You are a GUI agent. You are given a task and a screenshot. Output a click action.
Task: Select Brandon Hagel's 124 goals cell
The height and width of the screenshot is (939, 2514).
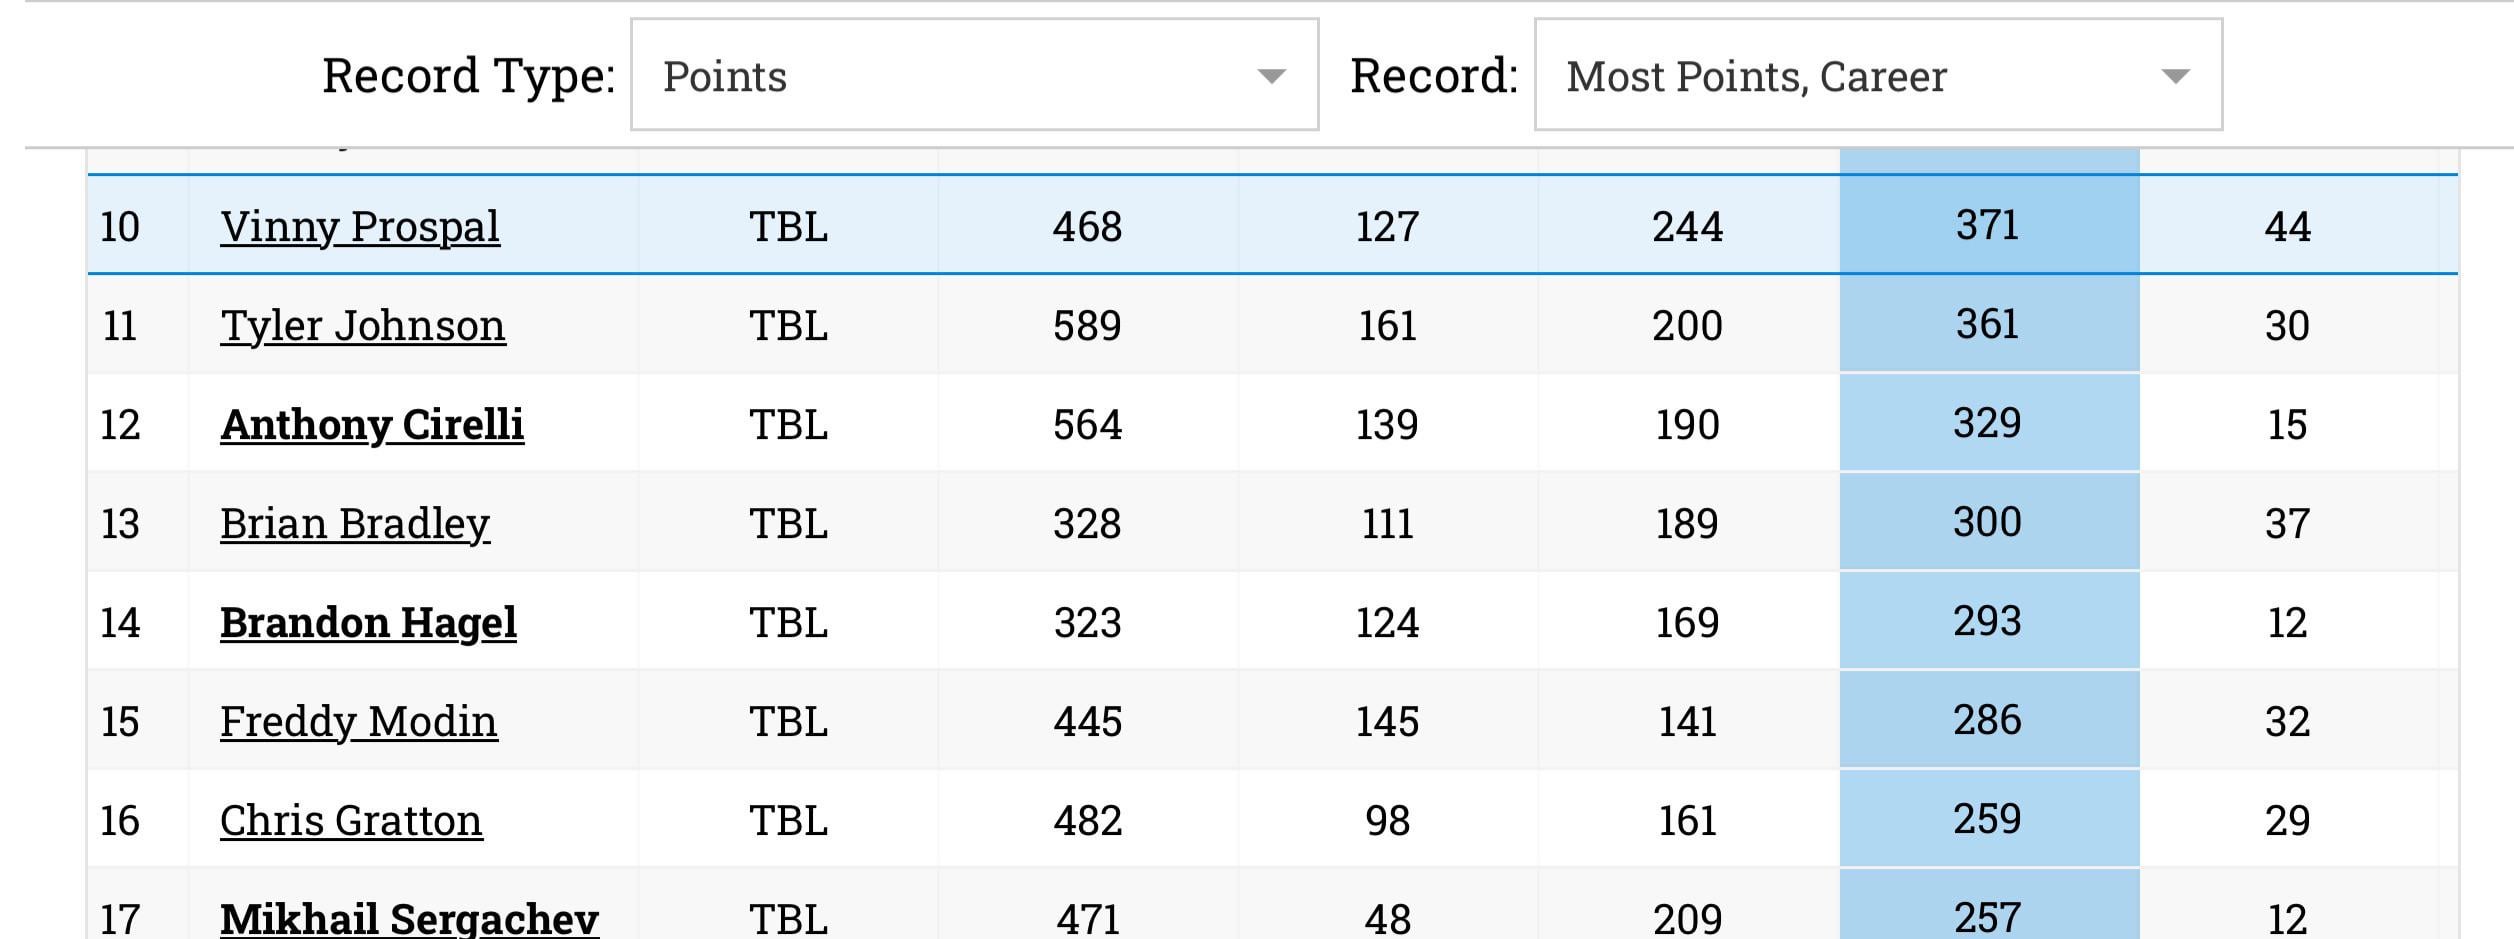1386,622
